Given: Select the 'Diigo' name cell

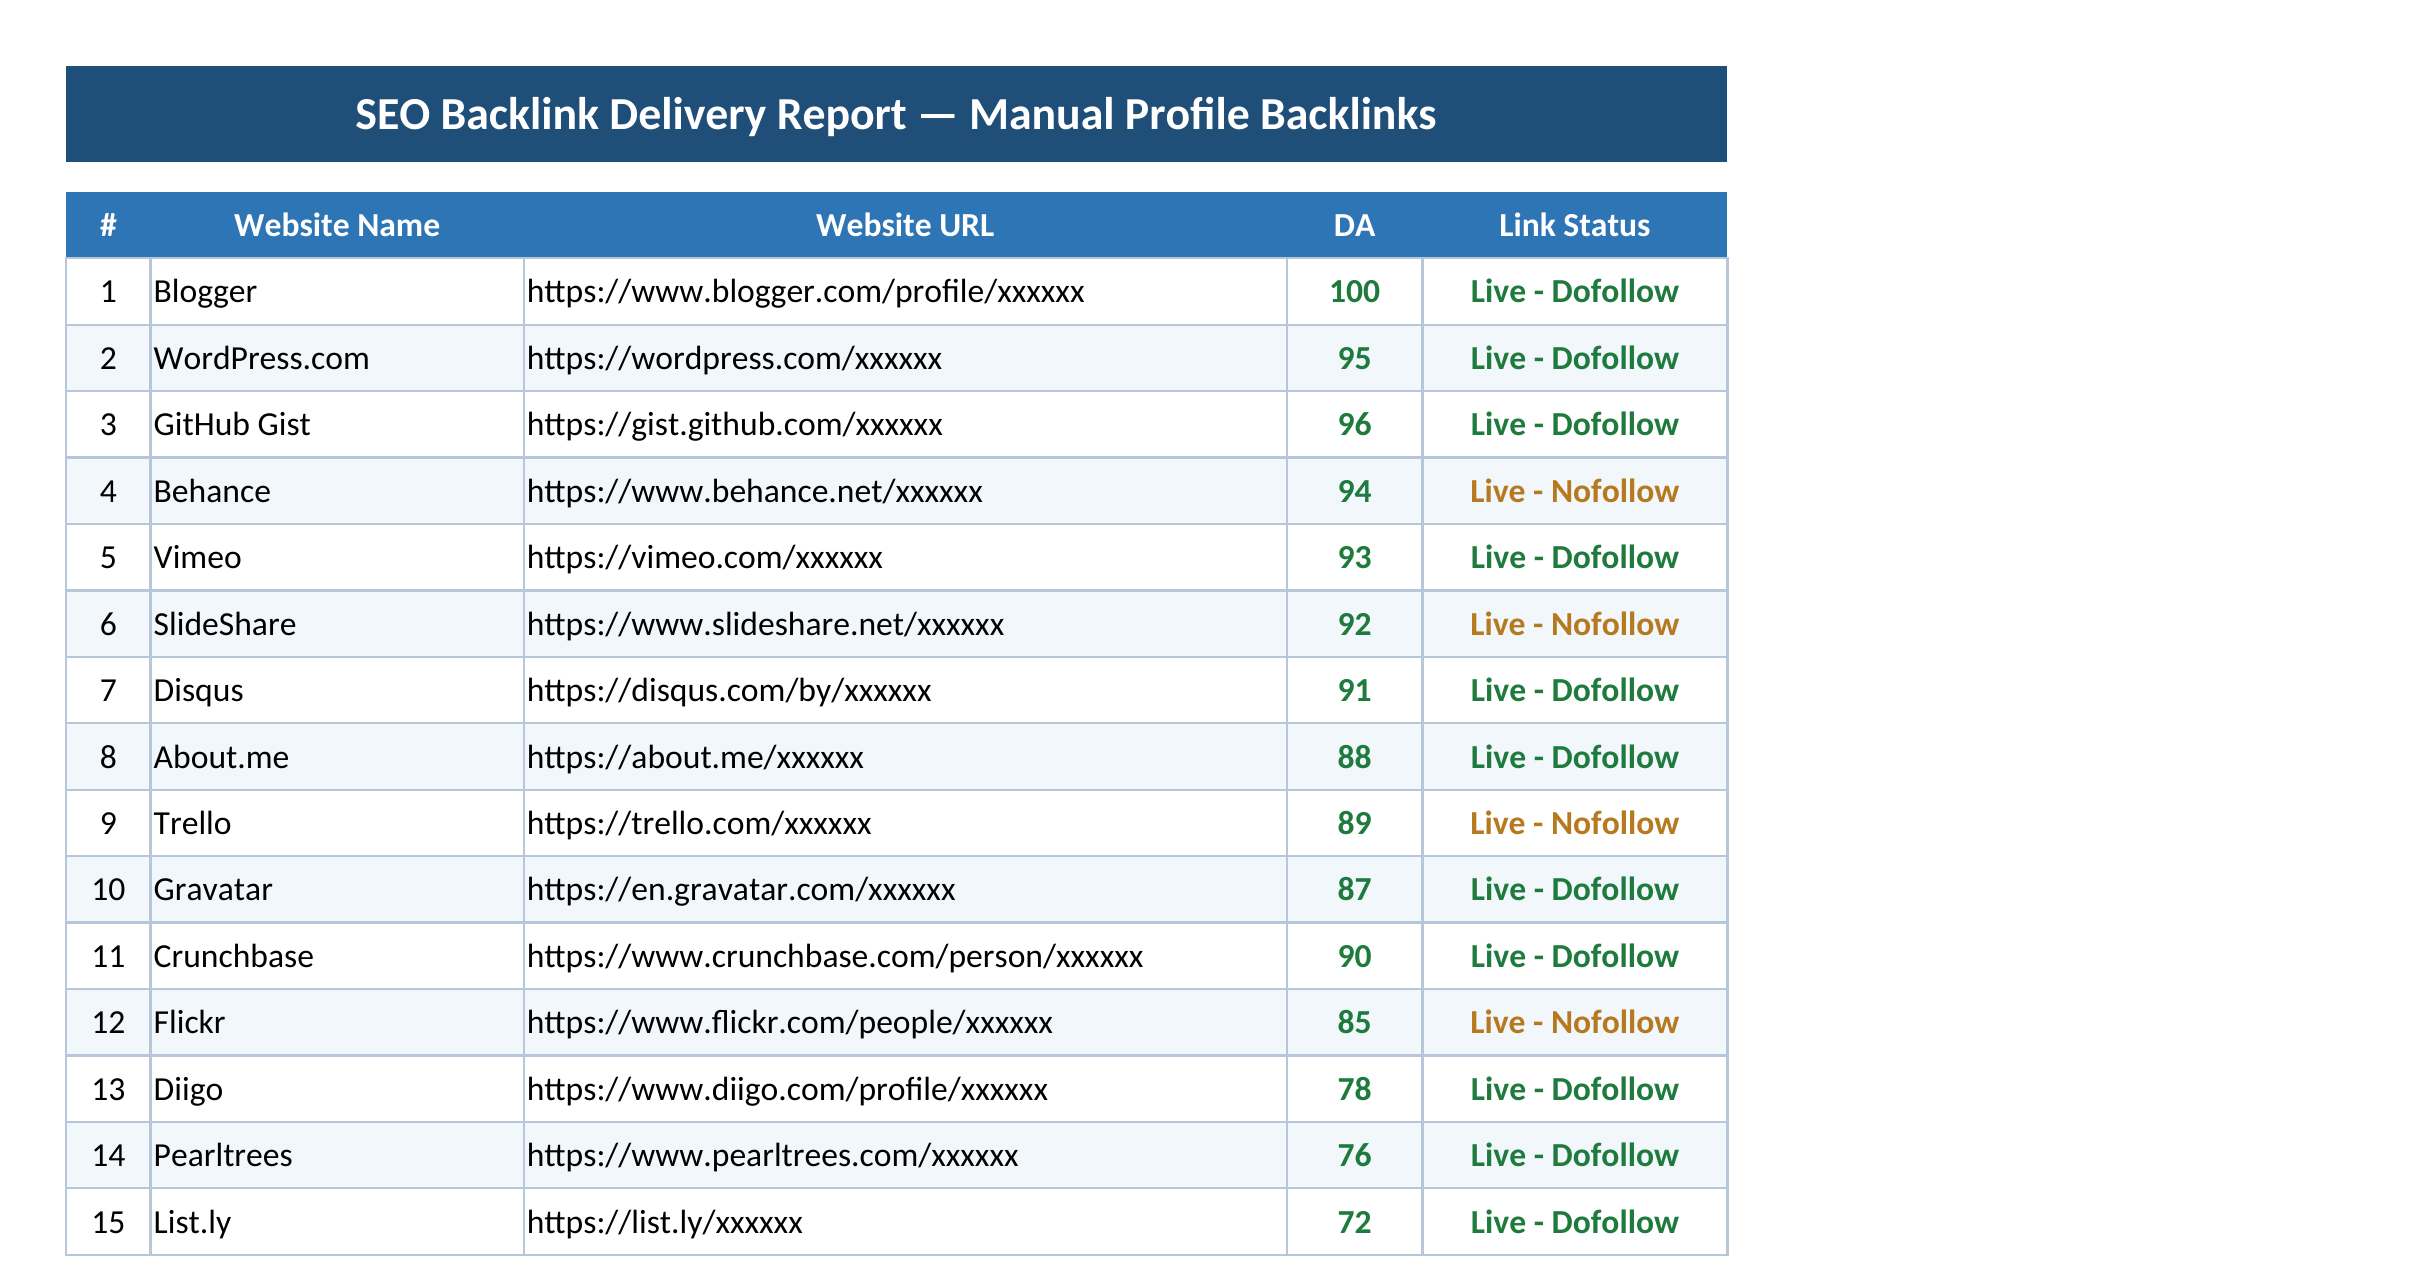Looking at the screenshot, I should (x=337, y=1089).
